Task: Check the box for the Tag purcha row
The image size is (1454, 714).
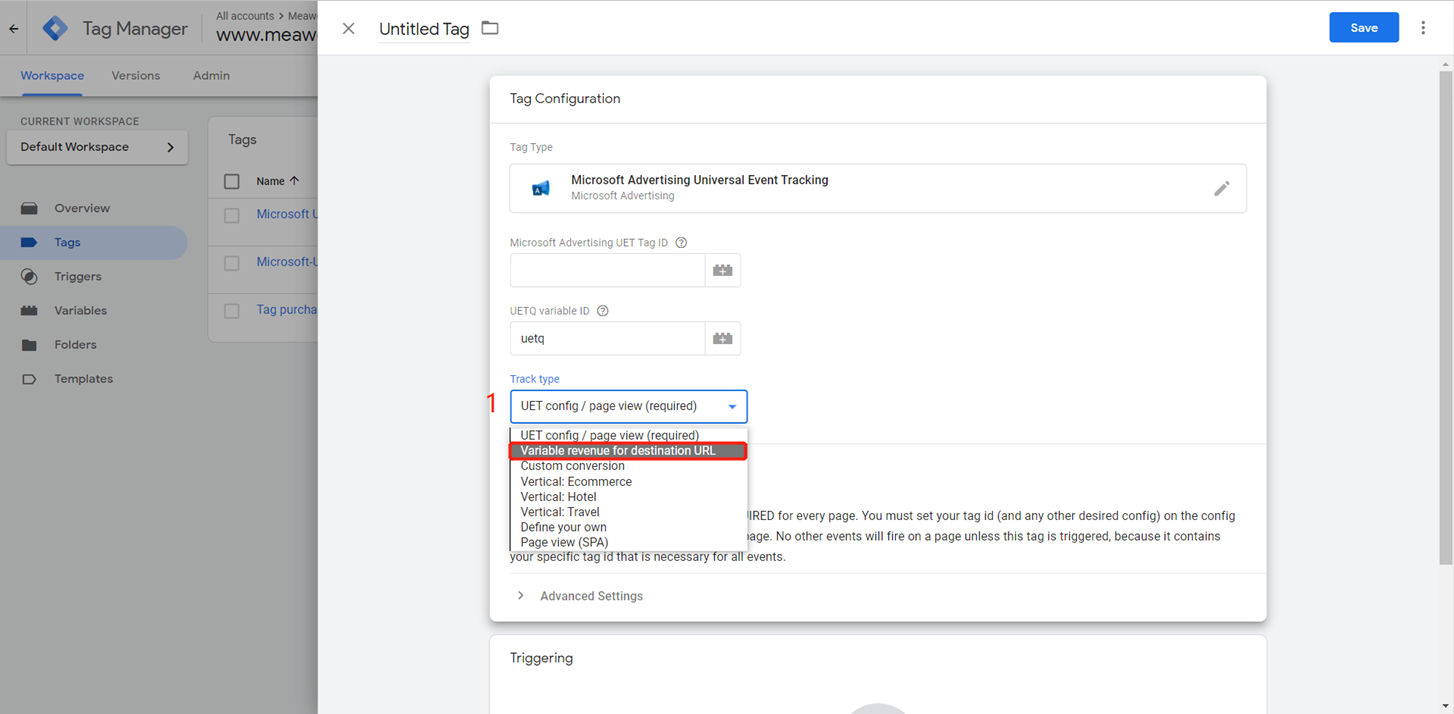Action: tap(232, 311)
